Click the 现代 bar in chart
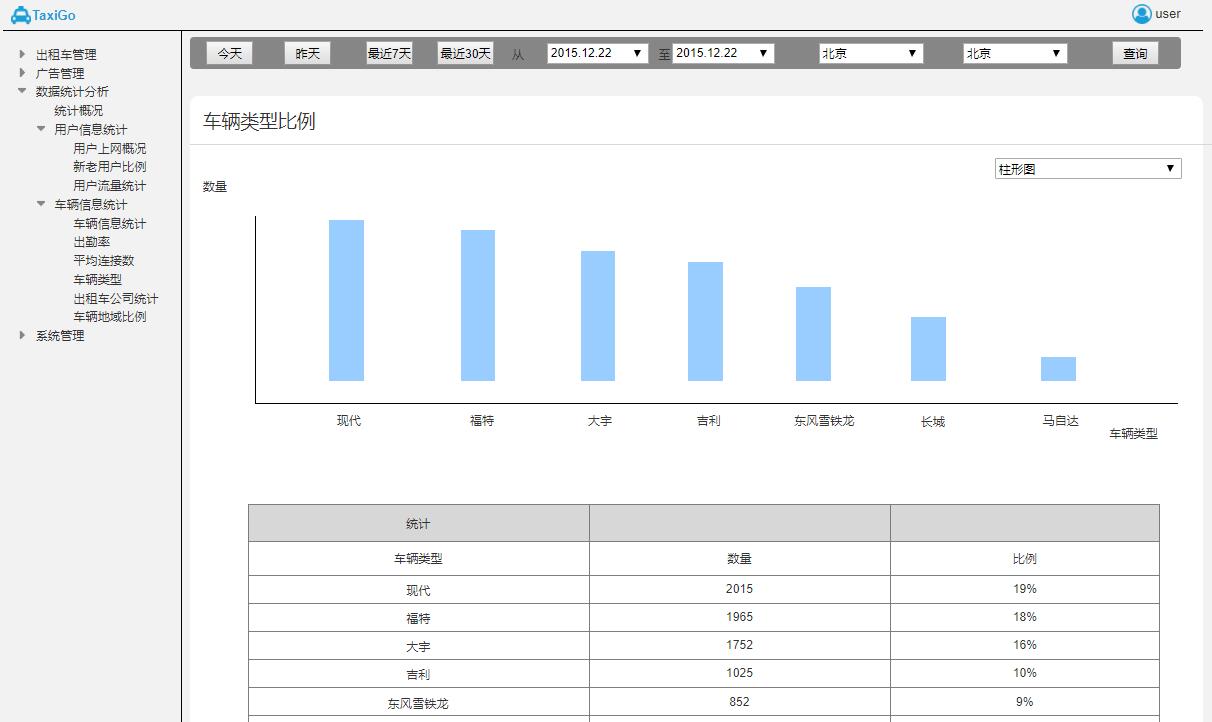Screen dimensions: 1212x722 point(346,300)
